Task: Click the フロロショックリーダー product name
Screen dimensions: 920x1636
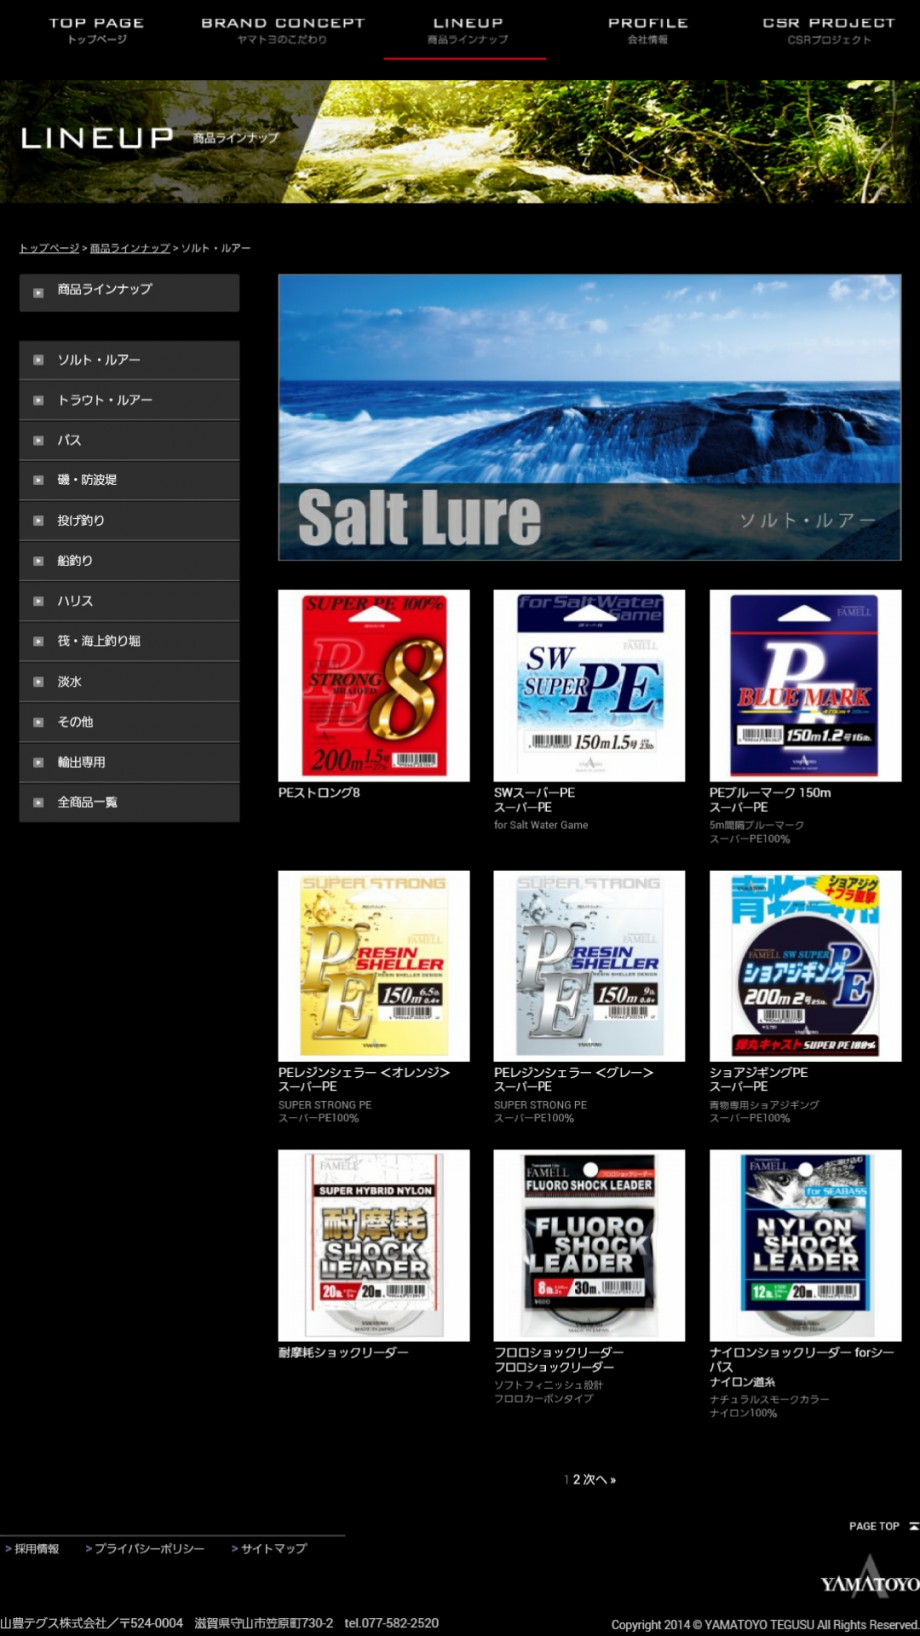Action: [559, 1352]
